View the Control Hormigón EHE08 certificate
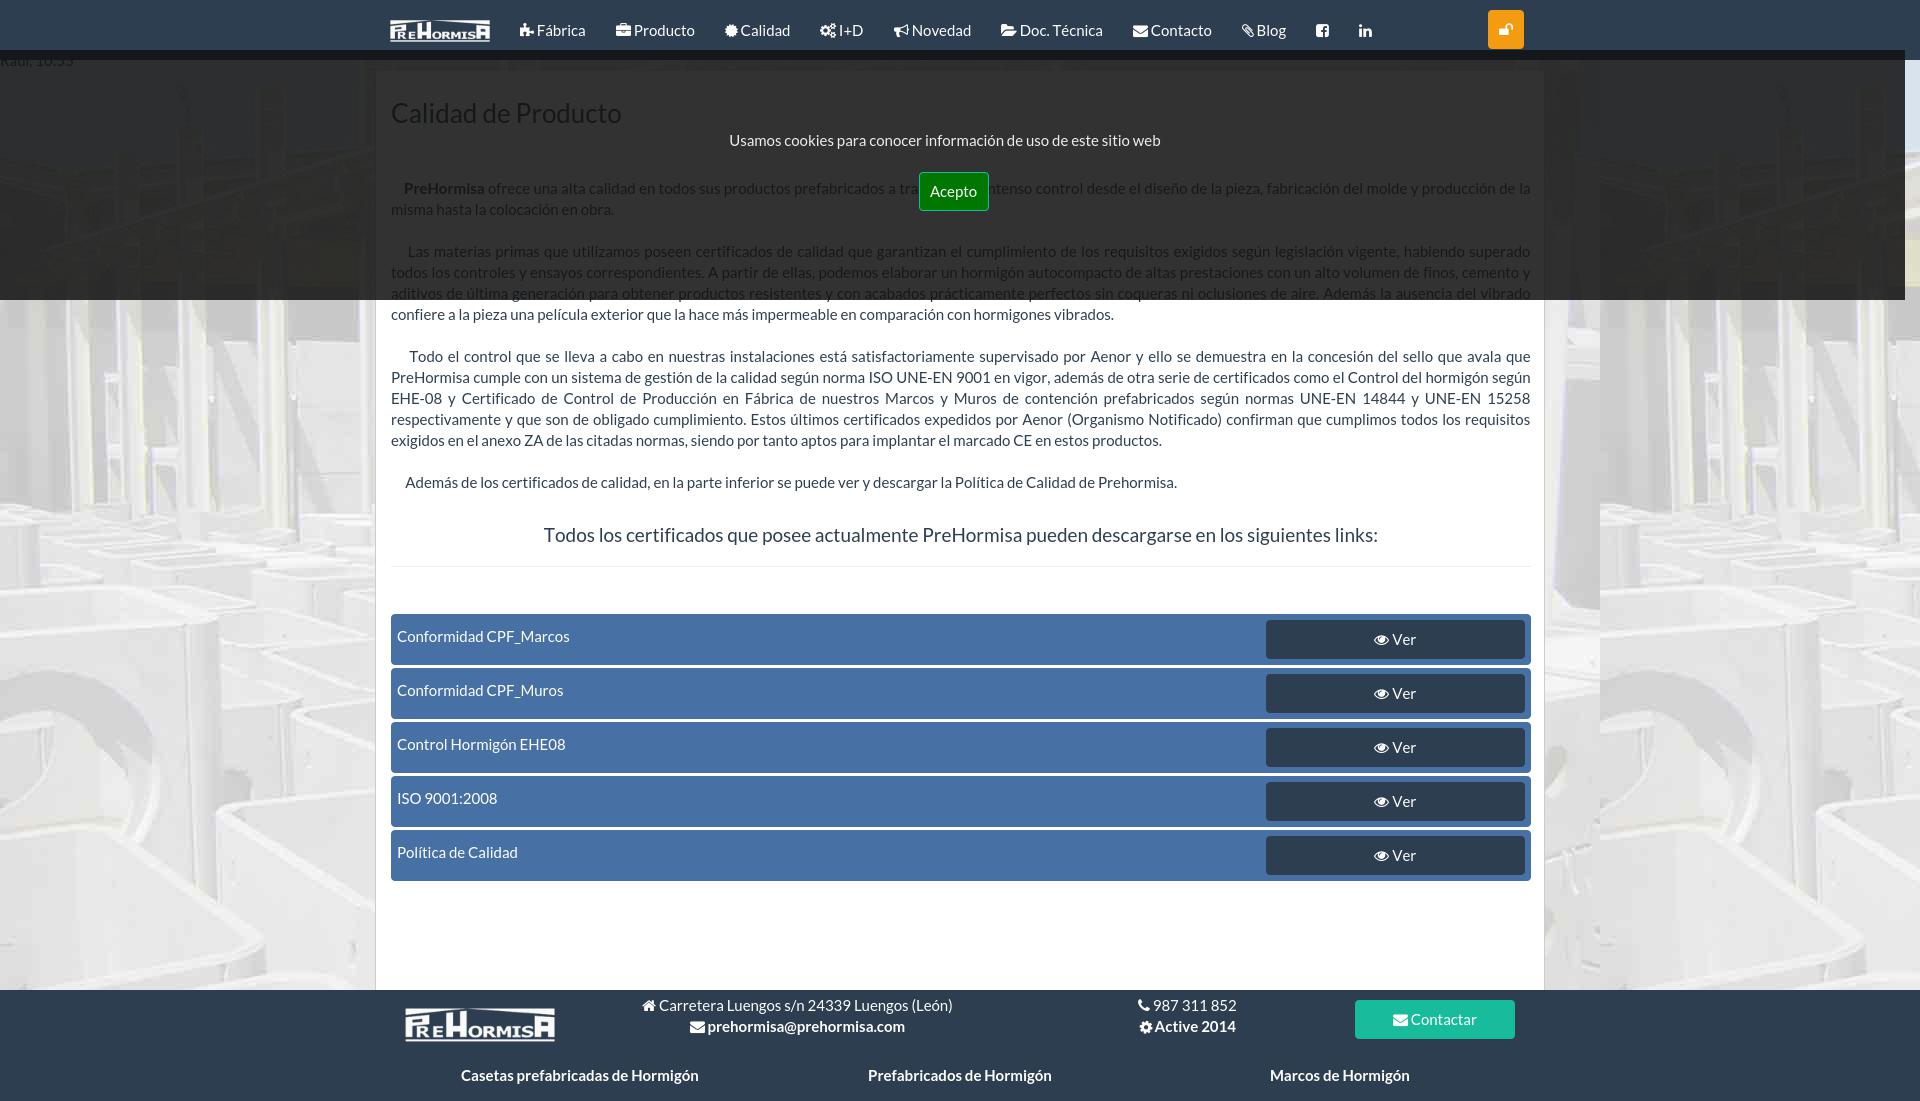 coord(1394,748)
